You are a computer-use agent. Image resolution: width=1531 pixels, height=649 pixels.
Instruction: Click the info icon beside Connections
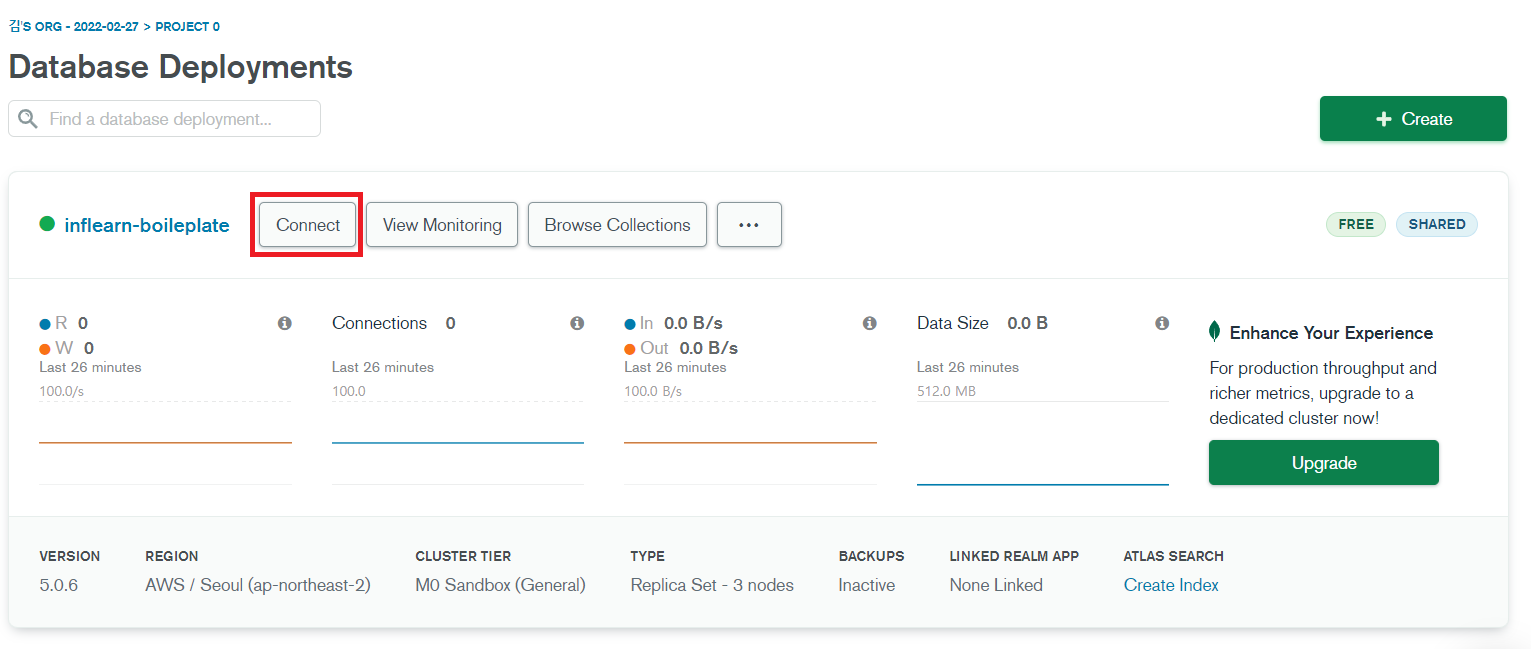click(577, 324)
